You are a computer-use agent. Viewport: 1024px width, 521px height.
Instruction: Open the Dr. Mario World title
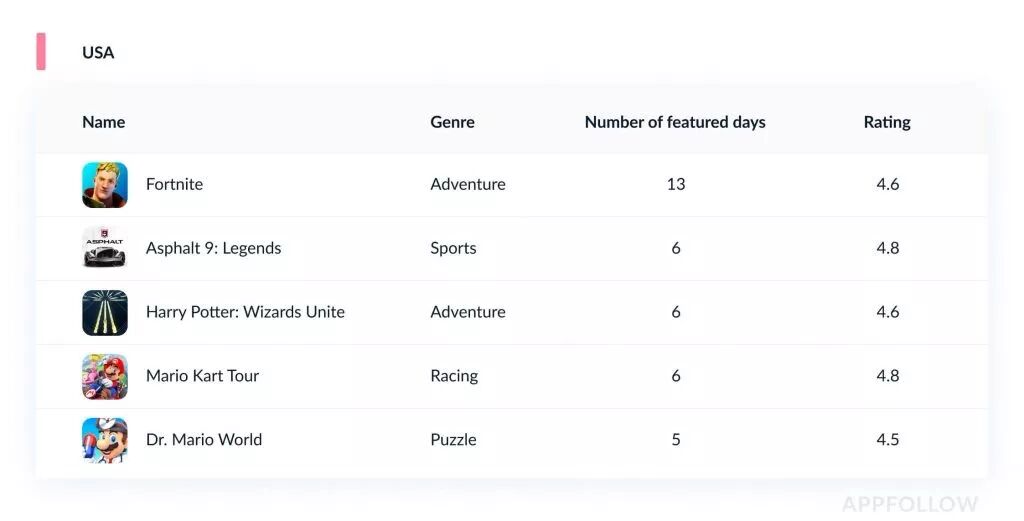coord(204,440)
